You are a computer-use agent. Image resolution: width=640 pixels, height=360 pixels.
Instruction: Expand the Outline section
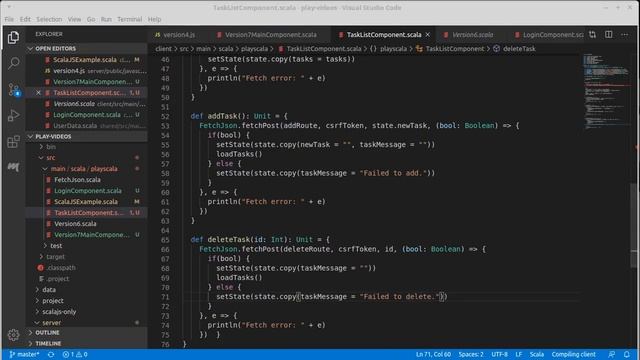tap(87, 333)
